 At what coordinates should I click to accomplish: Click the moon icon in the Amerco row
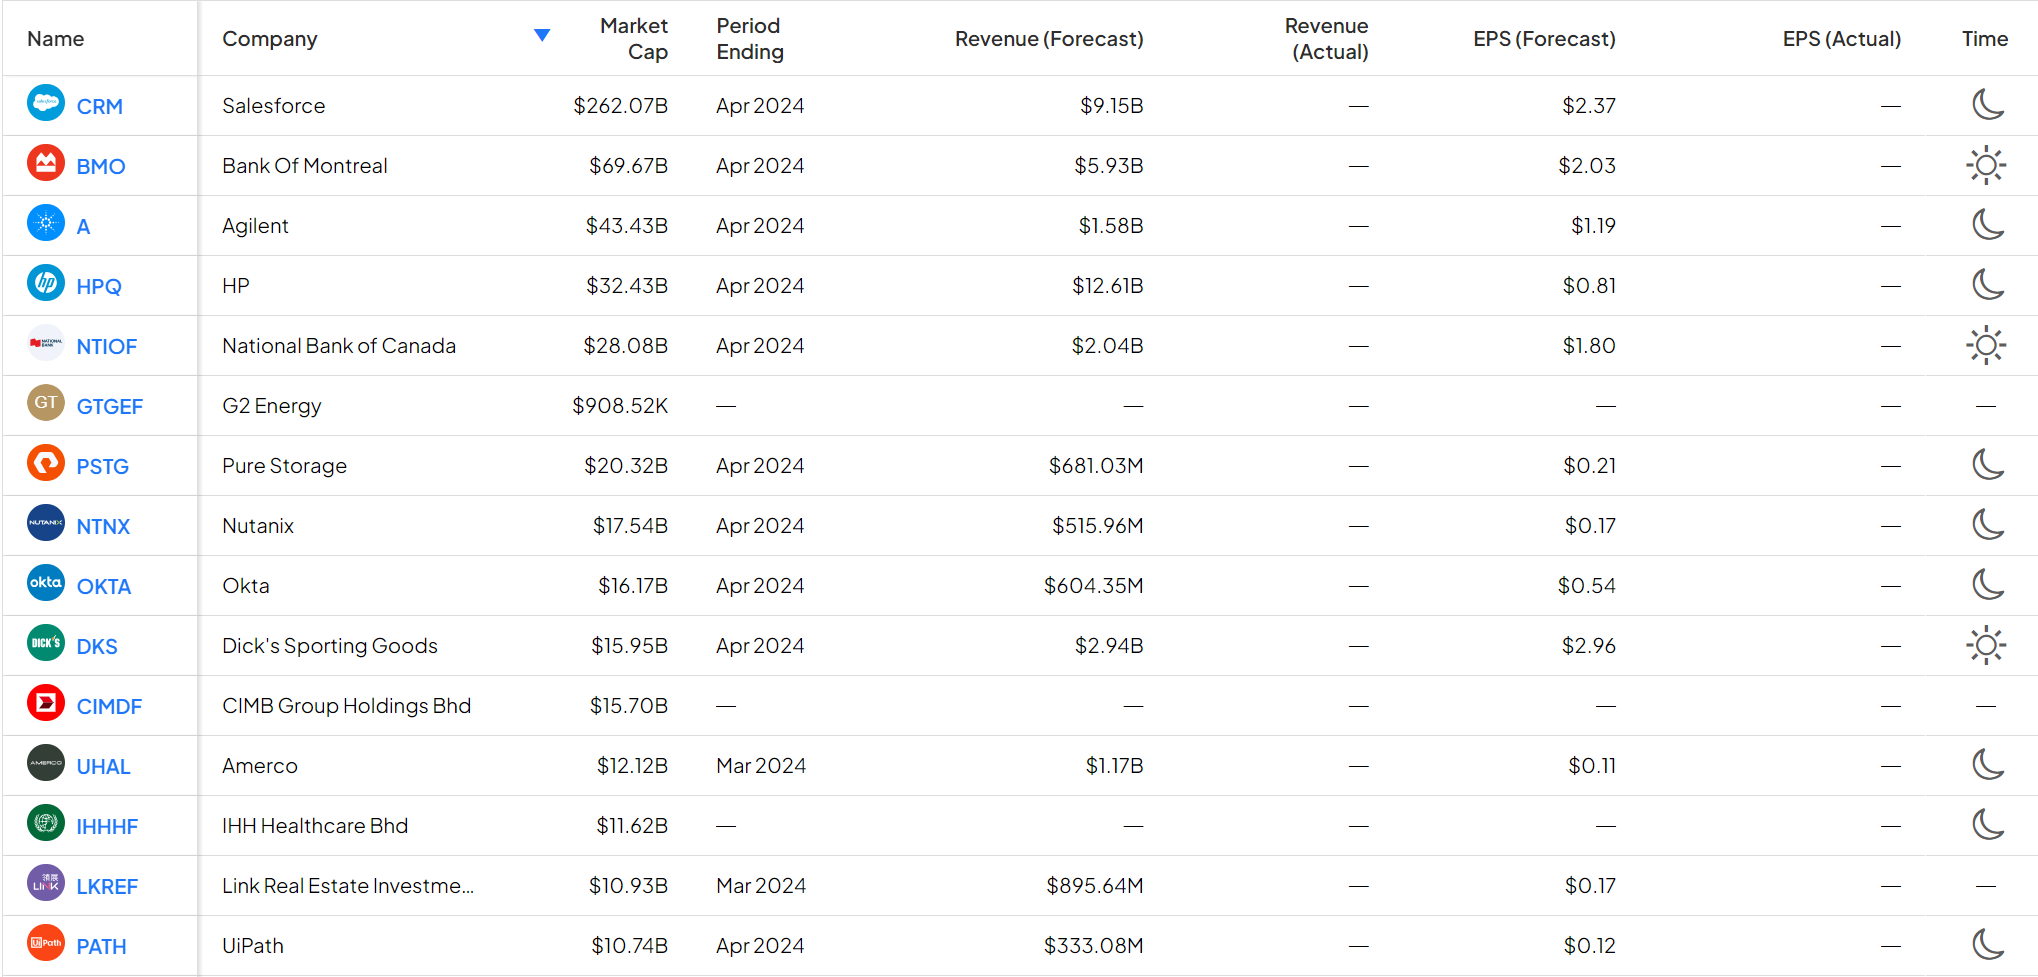coord(1987,764)
